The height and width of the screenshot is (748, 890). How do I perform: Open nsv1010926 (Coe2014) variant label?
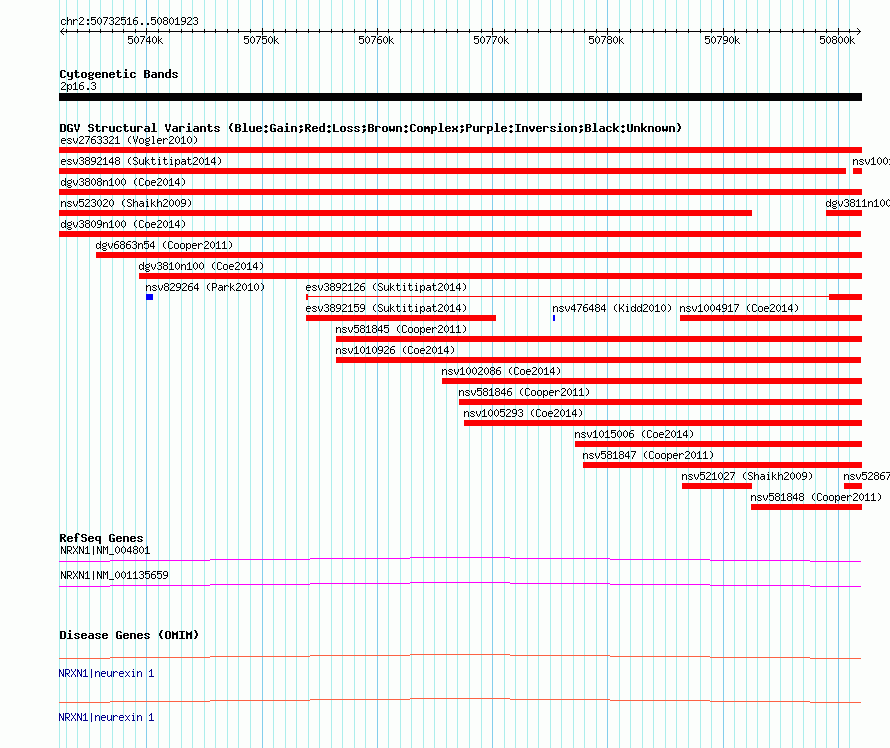click(394, 350)
